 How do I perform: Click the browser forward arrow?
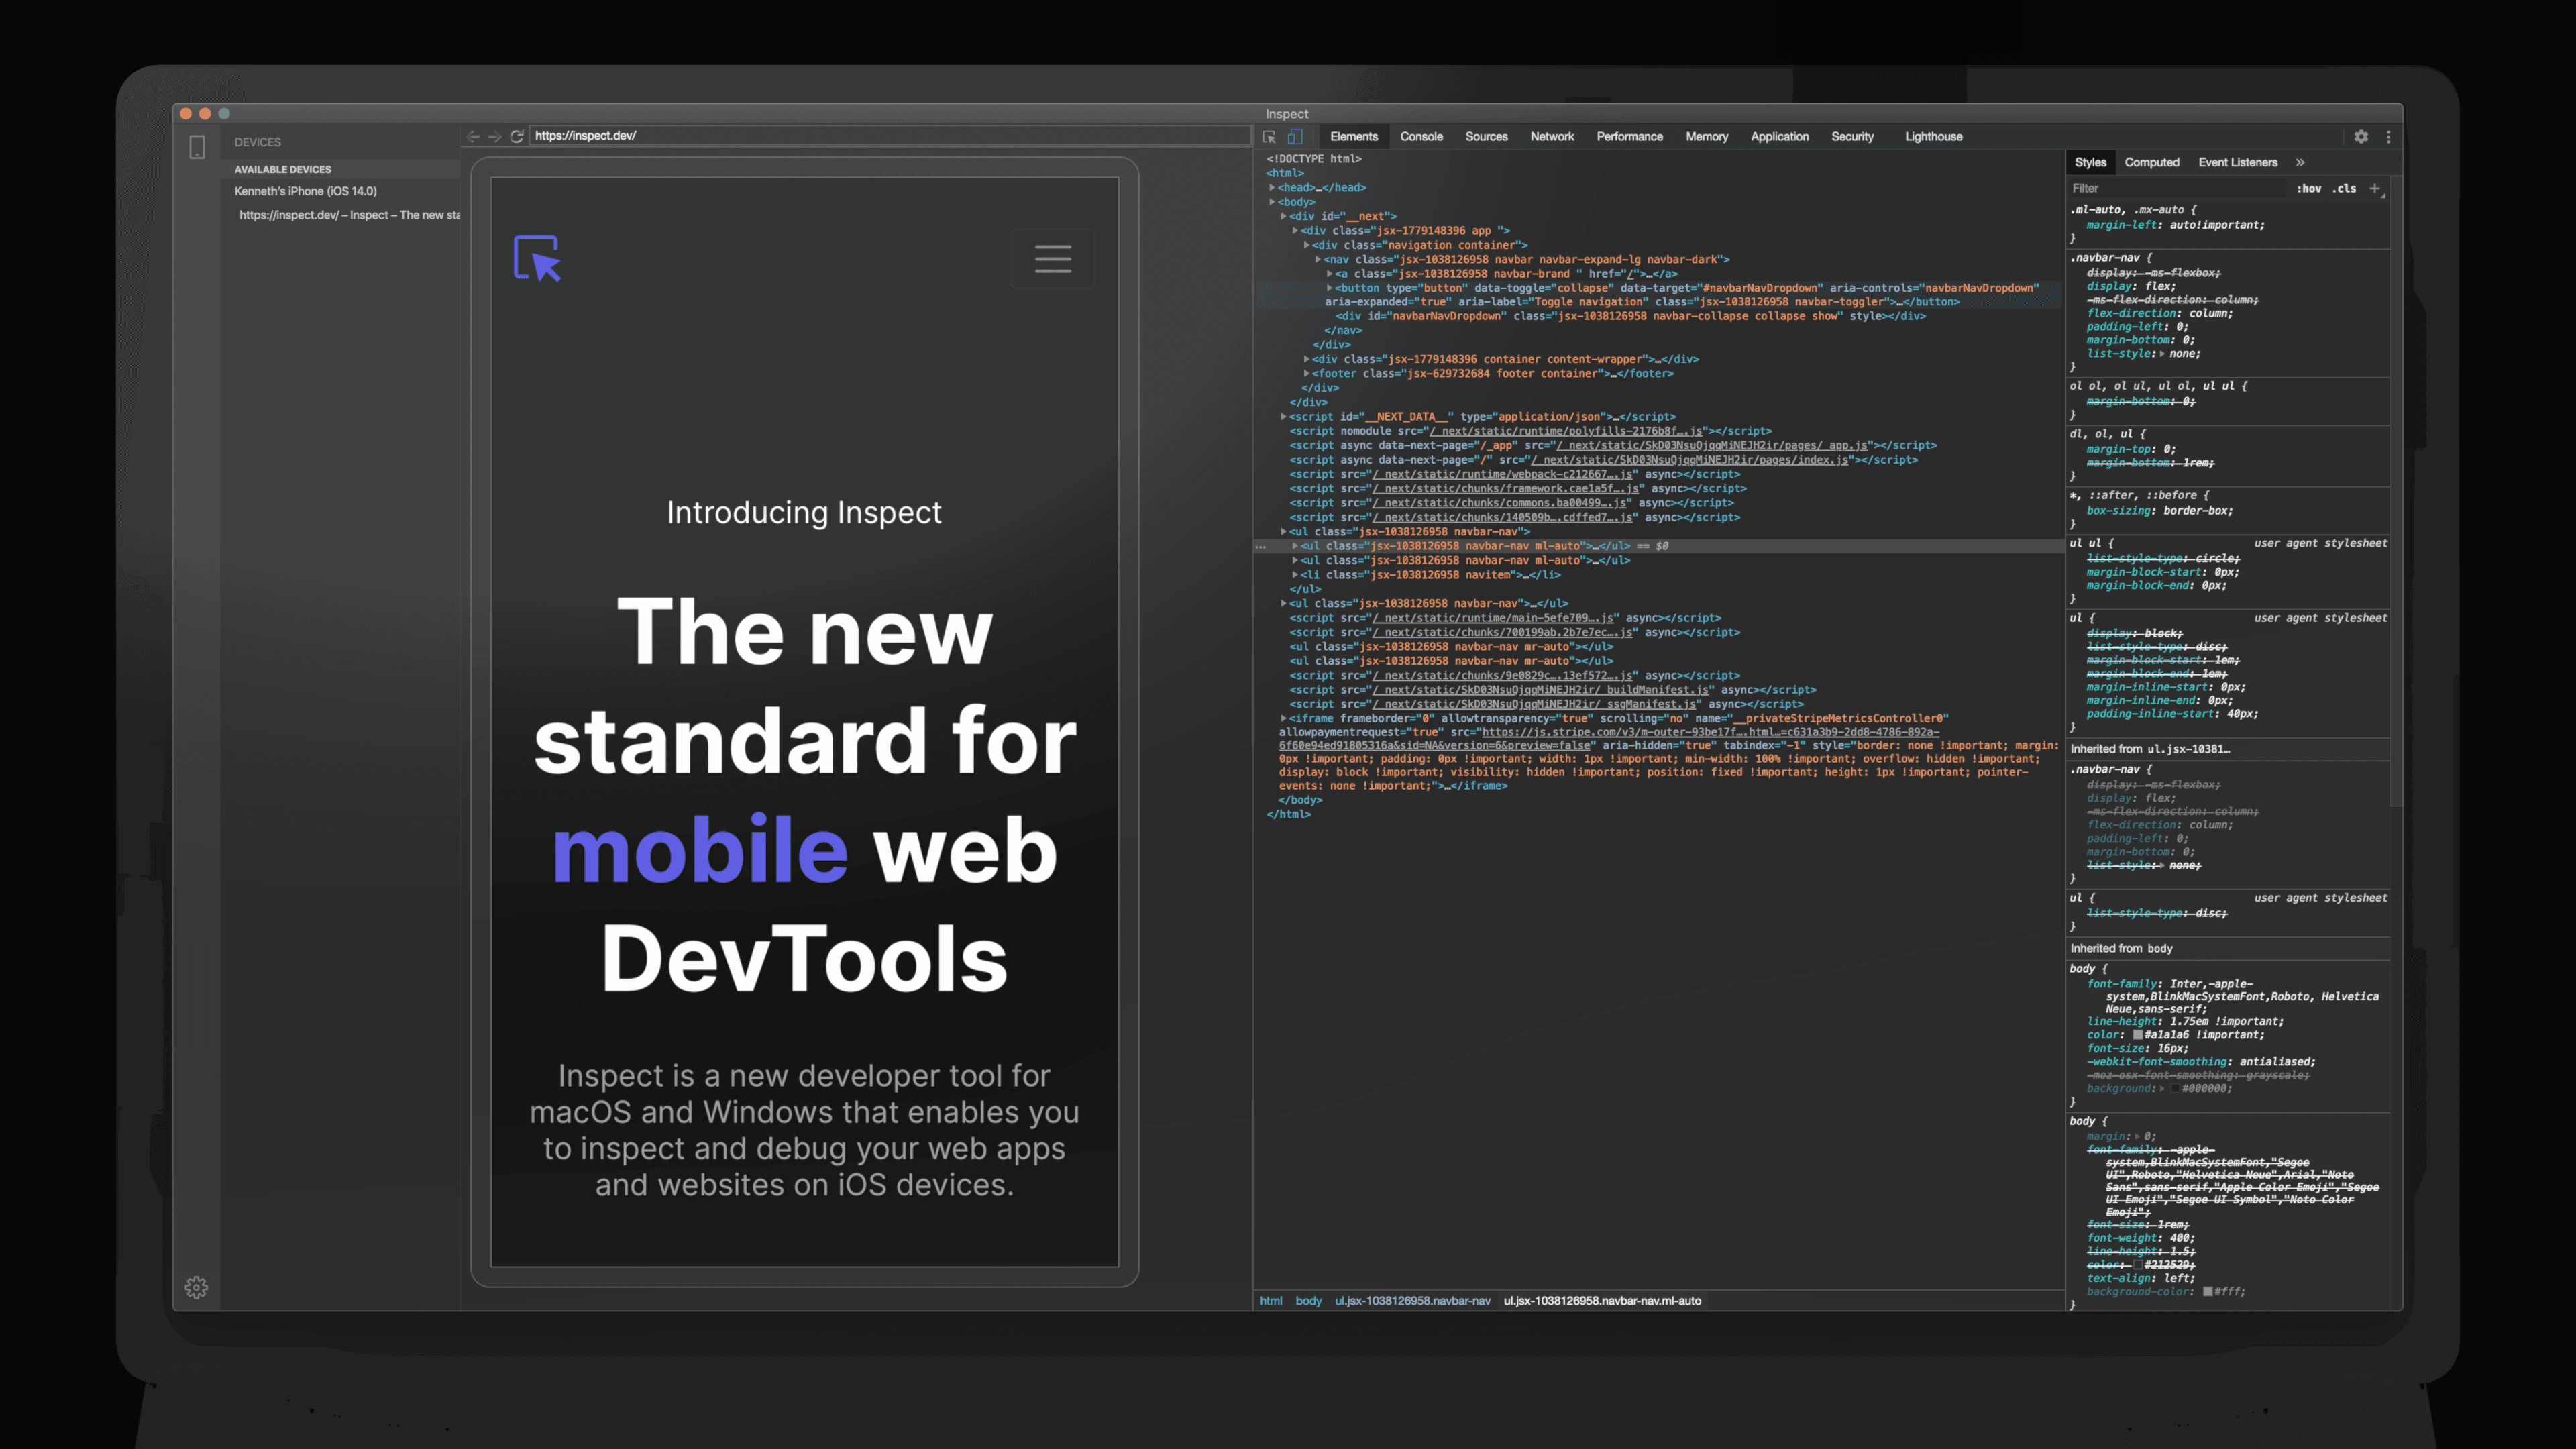click(x=495, y=136)
